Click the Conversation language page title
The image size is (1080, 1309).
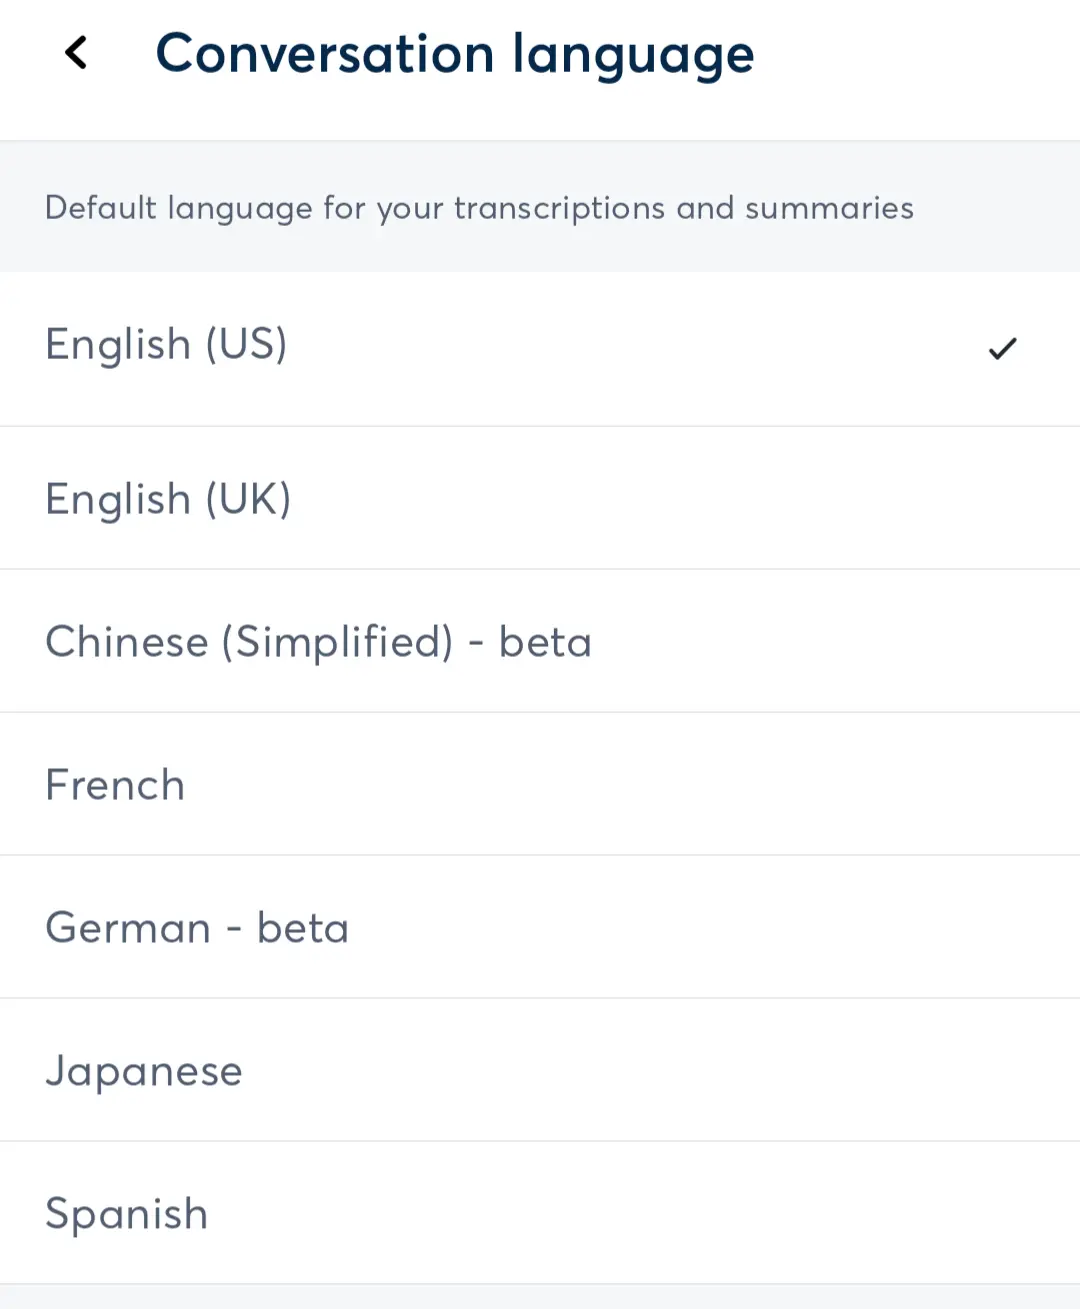(x=455, y=55)
